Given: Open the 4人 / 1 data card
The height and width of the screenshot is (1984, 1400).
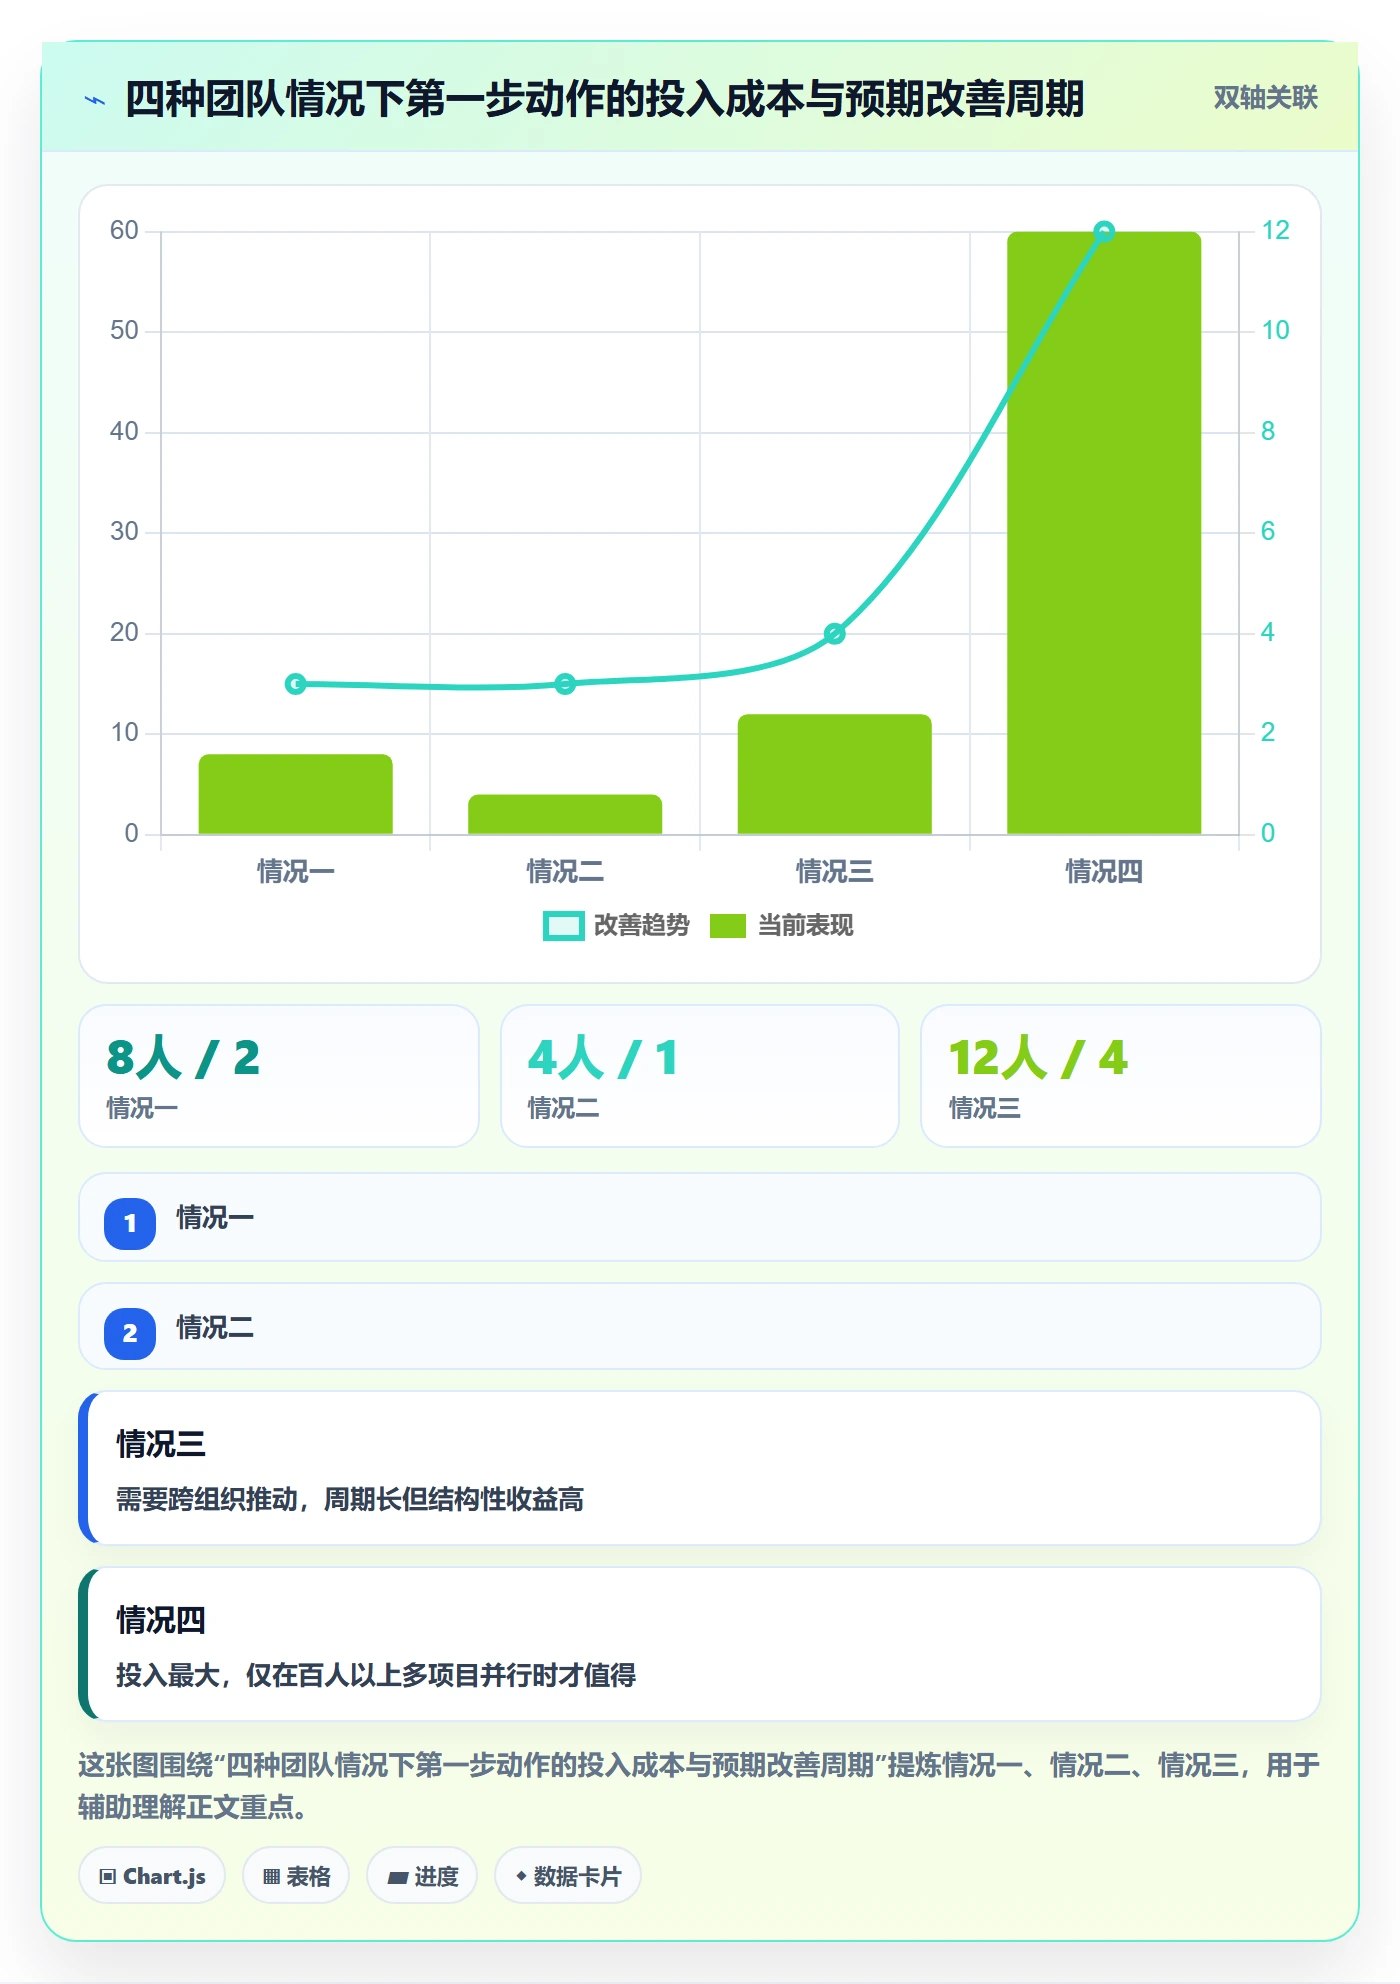Looking at the screenshot, I should pos(700,1076).
